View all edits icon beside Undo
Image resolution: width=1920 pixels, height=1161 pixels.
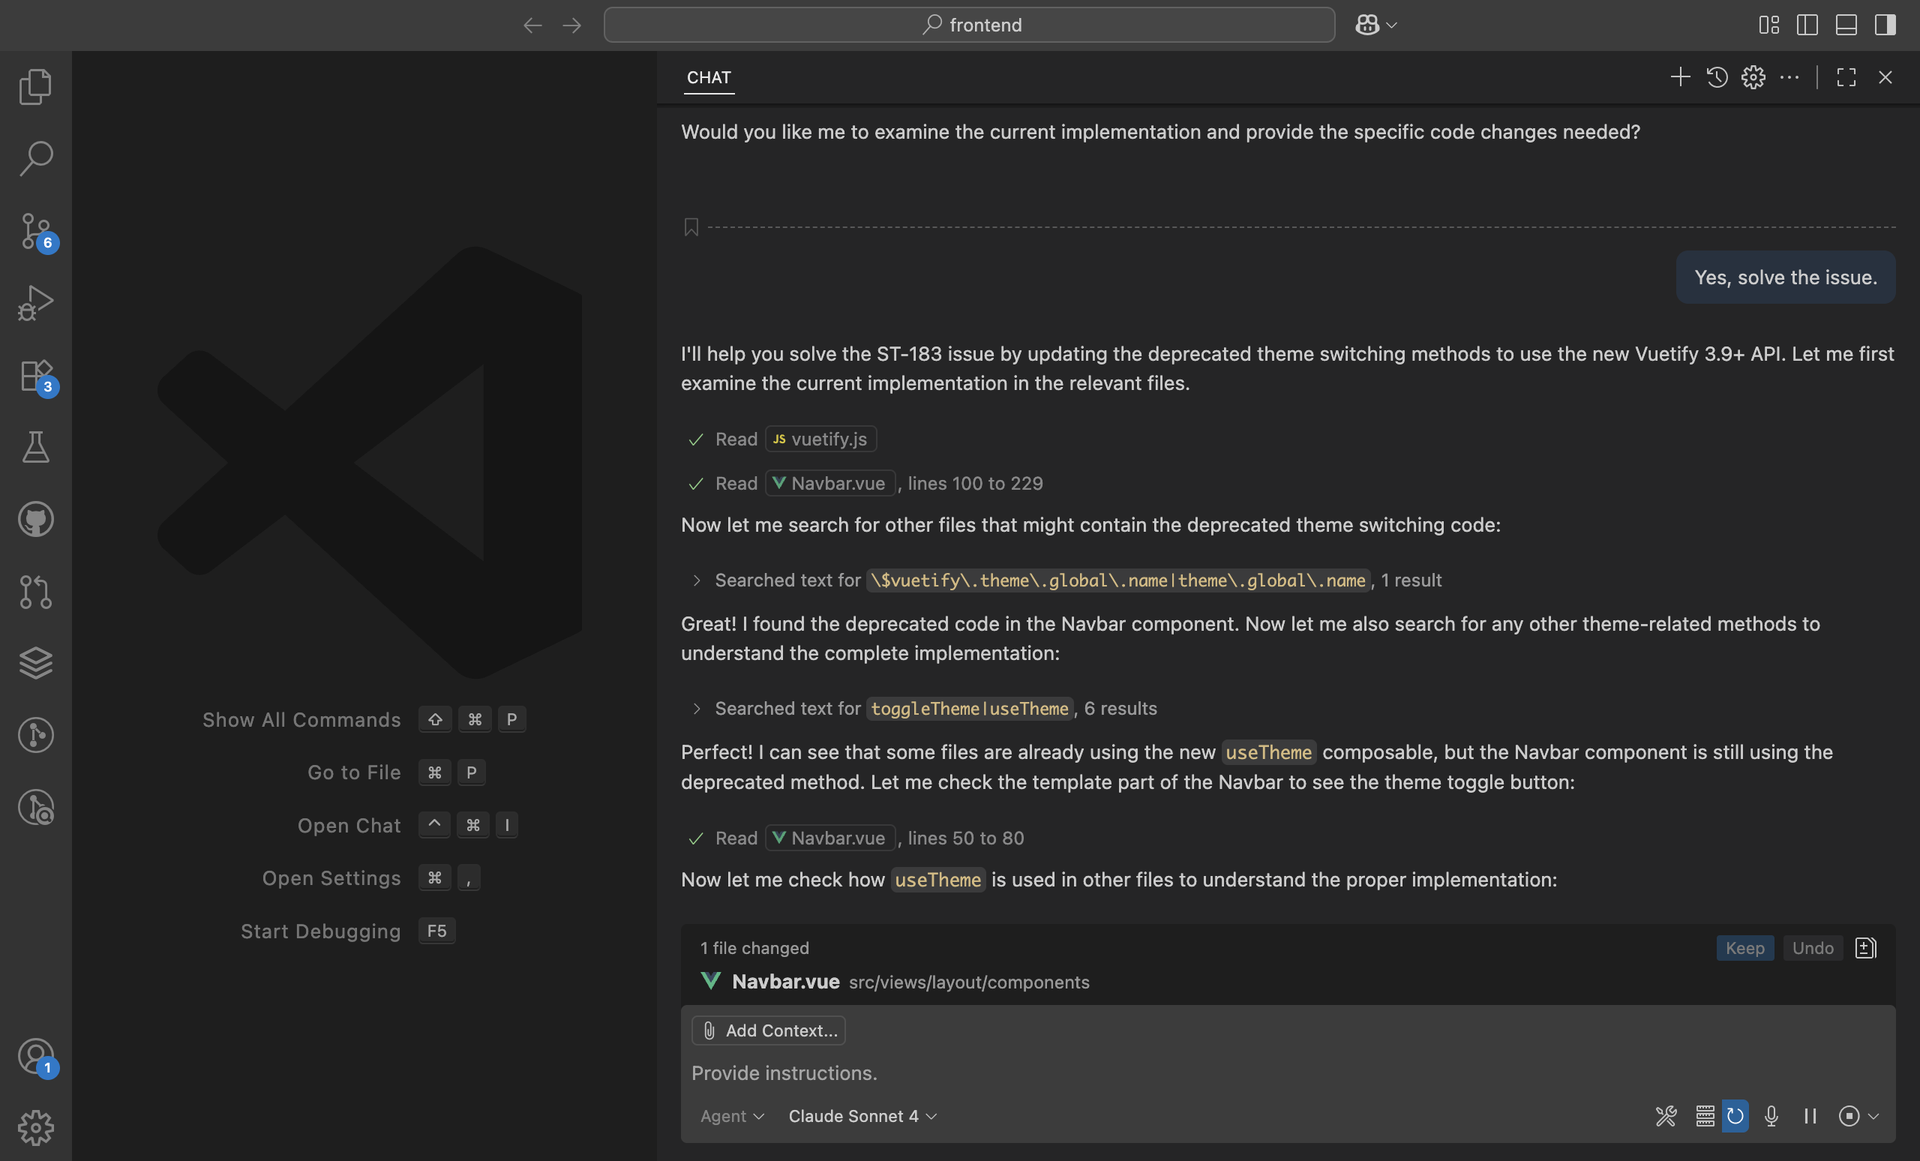(x=1865, y=948)
